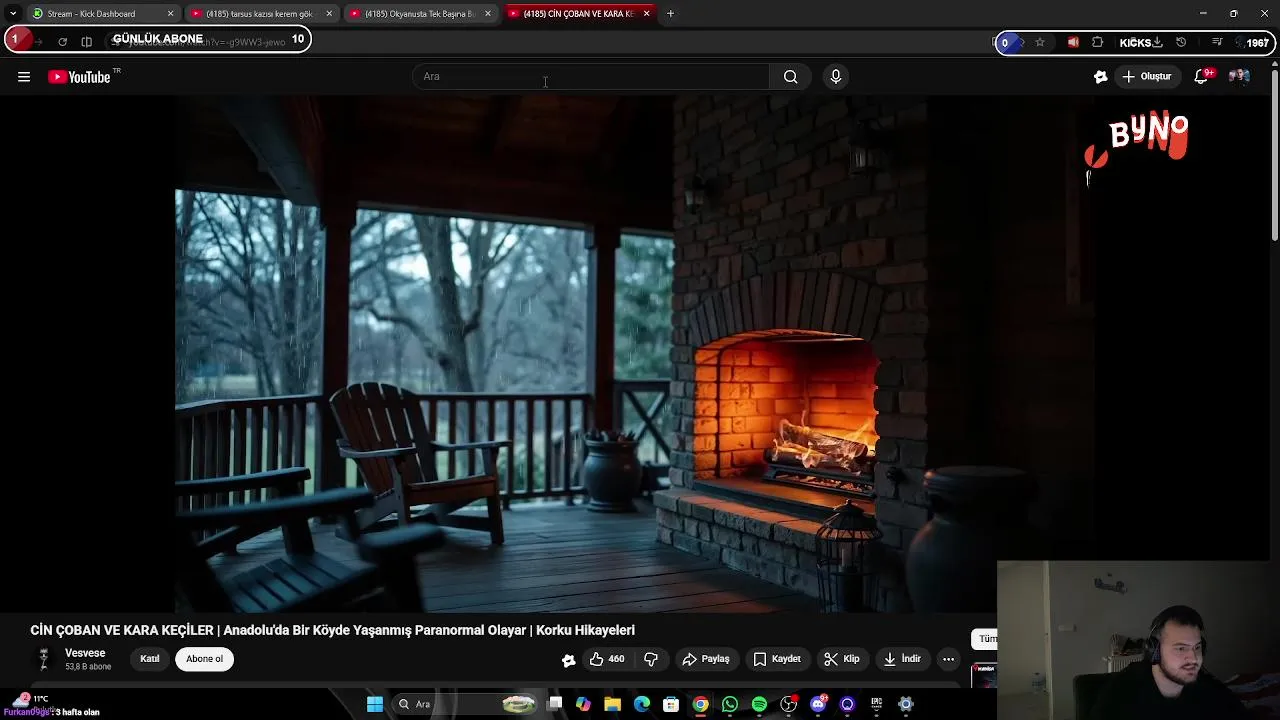
Task: Switch to the Okyanusta Tek Başına tab
Action: click(x=422, y=14)
